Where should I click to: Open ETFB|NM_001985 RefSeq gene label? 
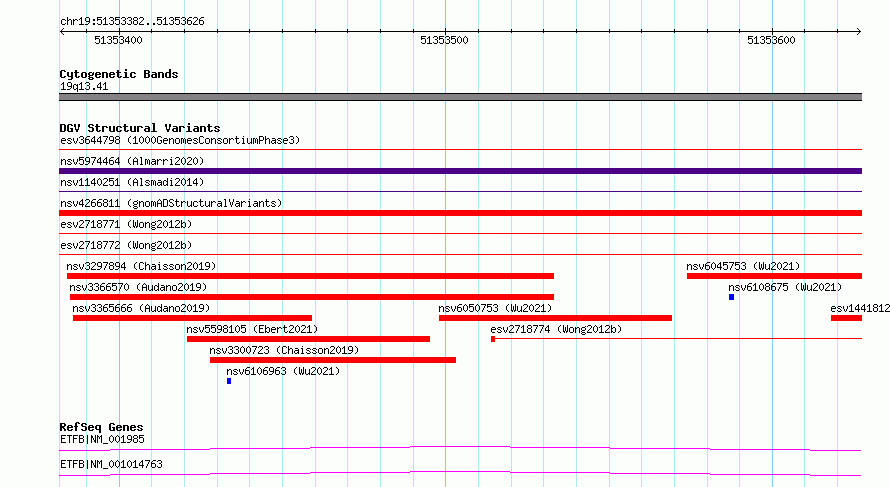pyautogui.click(x=103, y=439)
